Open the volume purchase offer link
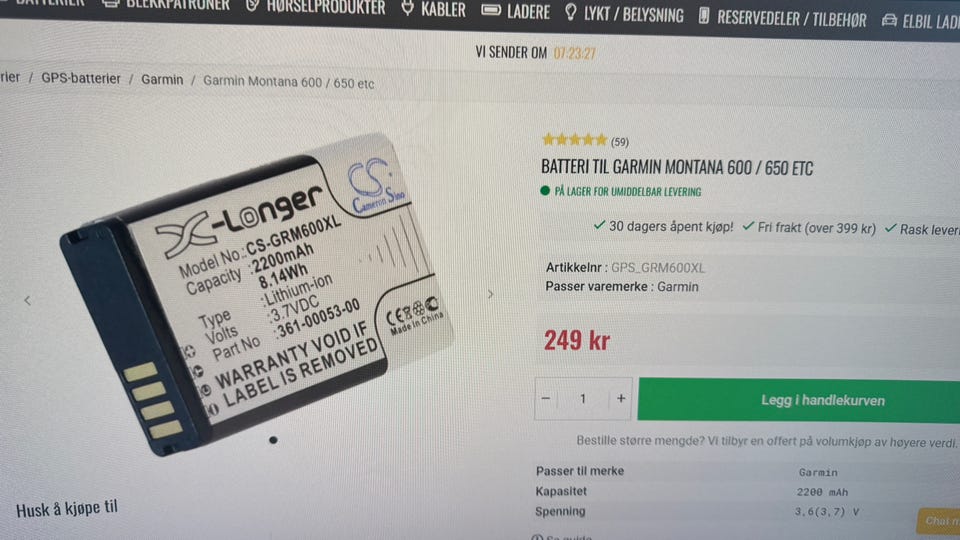Screen dimensions: 960x540 click(765, 441)
